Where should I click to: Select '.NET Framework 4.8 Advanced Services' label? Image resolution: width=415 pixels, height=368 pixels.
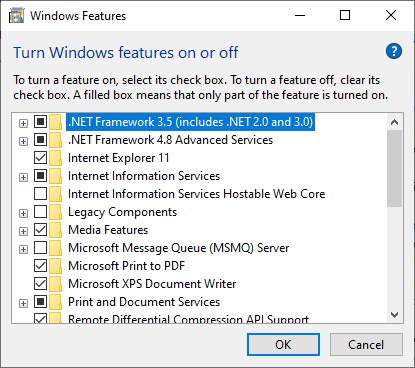coord(170,140)
